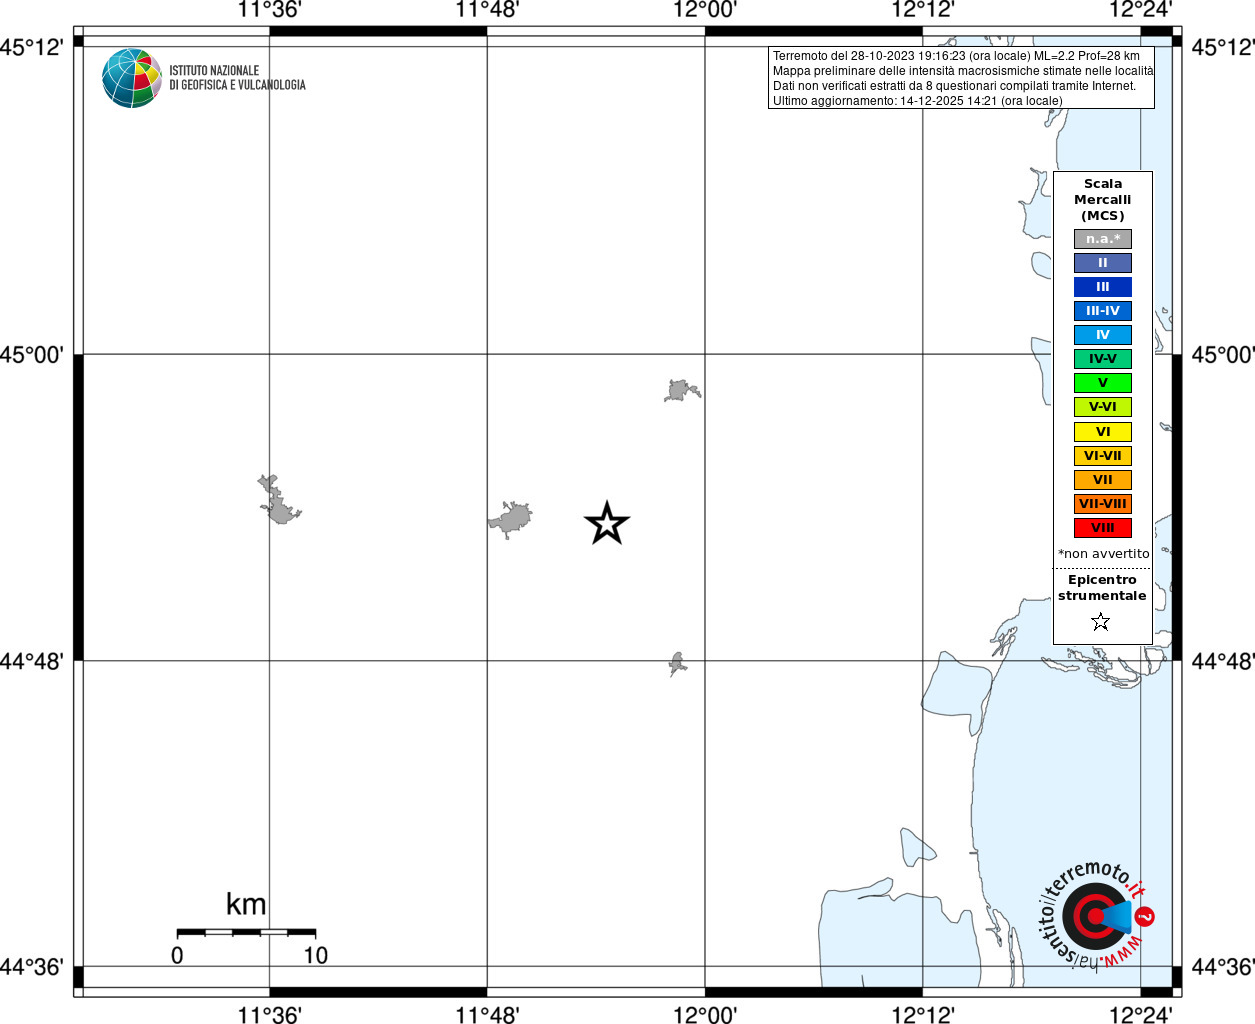The height and width of the screenshot is (1024, 1255).
Task: Click the epicenter star on the map
Action: click(607, 523)
